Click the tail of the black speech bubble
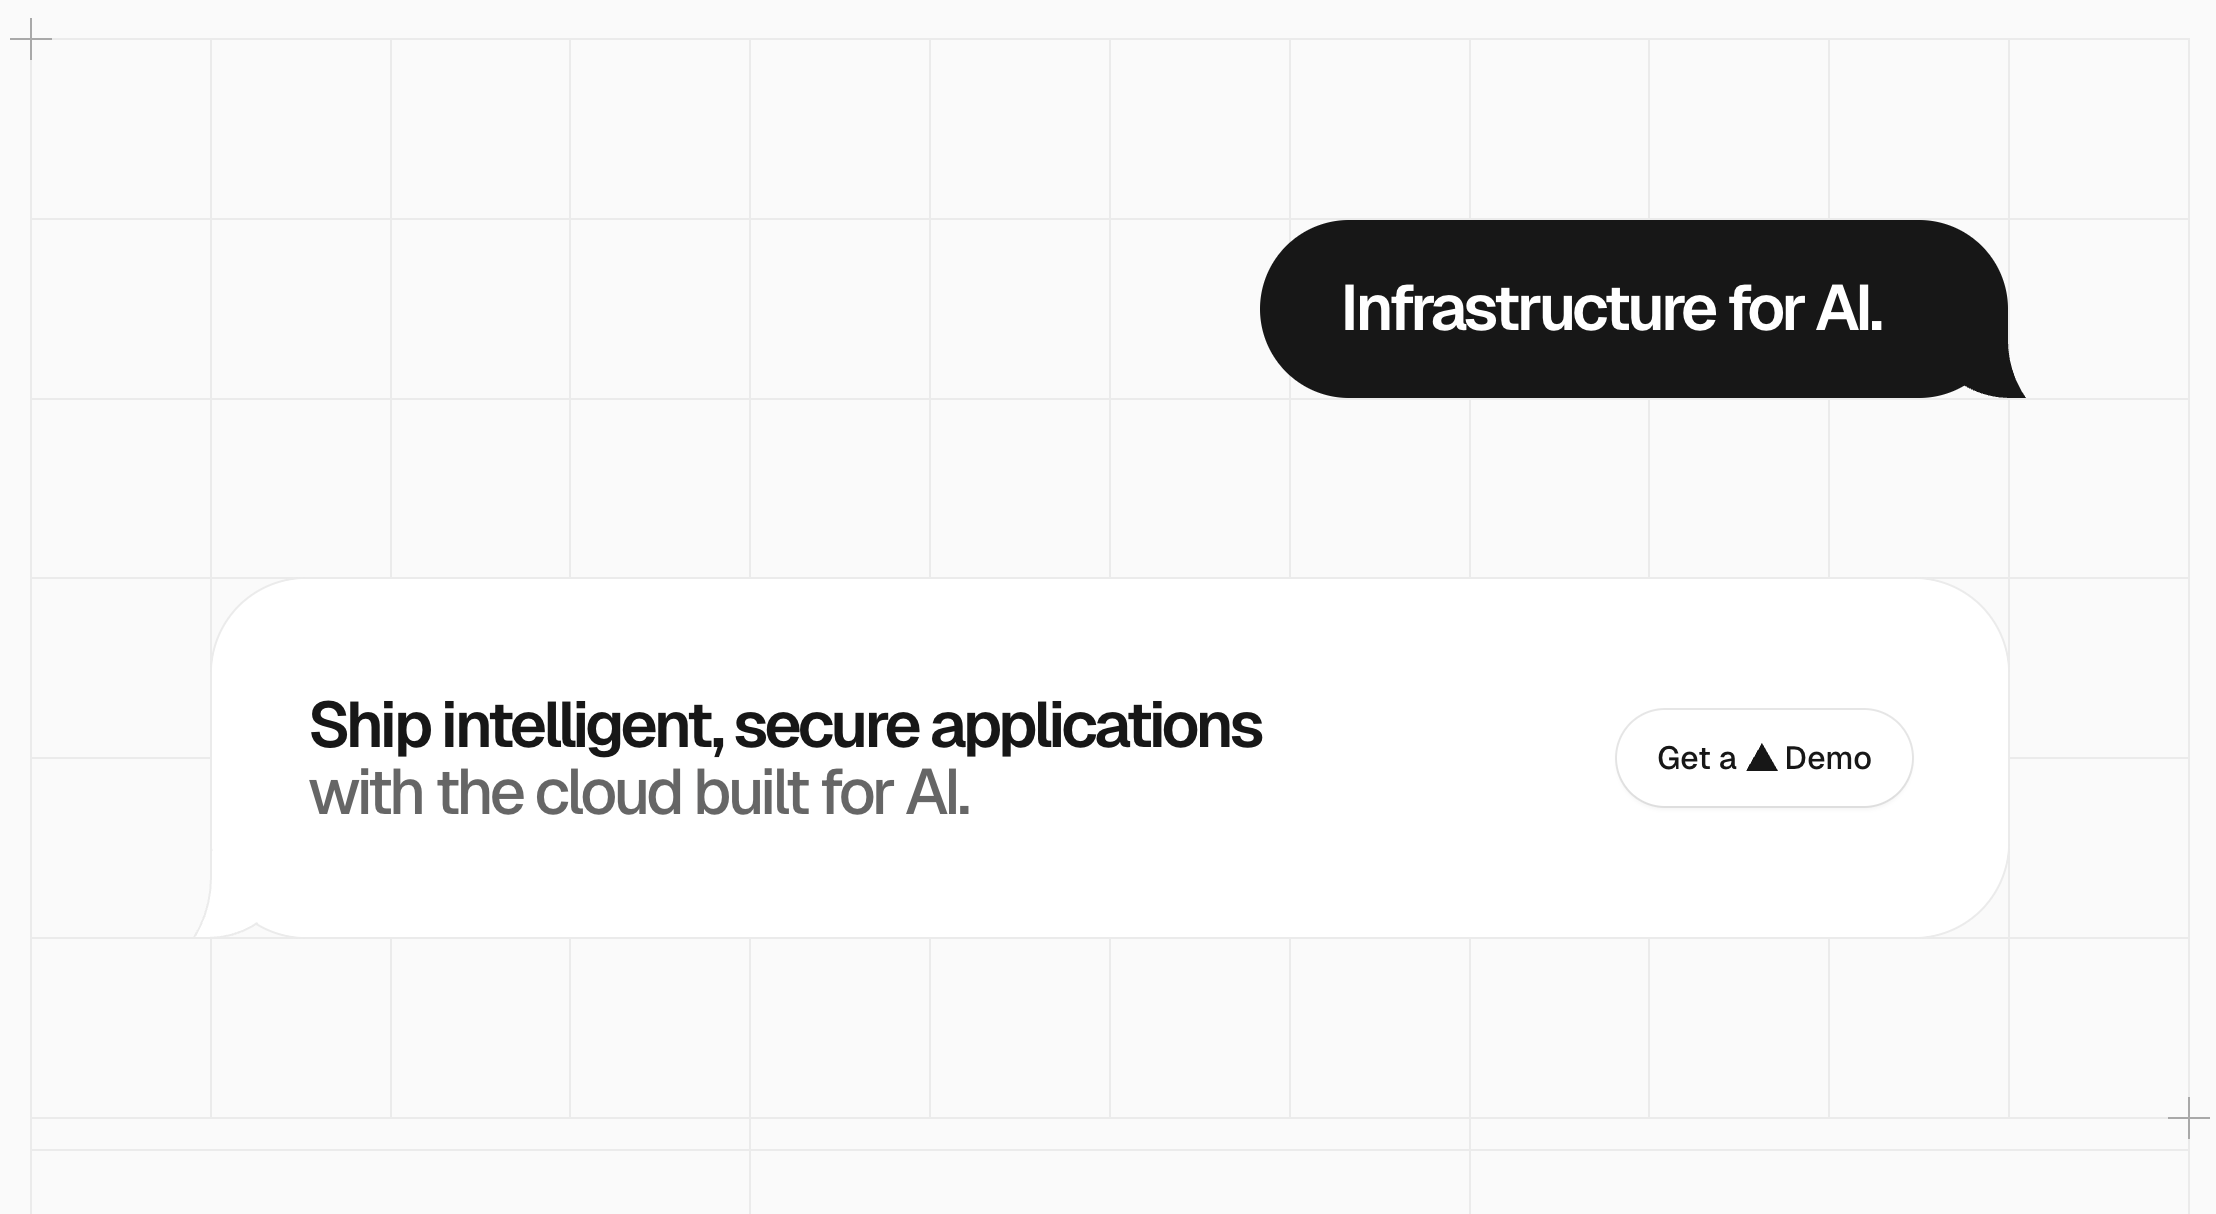Image resolution: width=2216 pixels, height=1214 pixels. click(2004, 386)
